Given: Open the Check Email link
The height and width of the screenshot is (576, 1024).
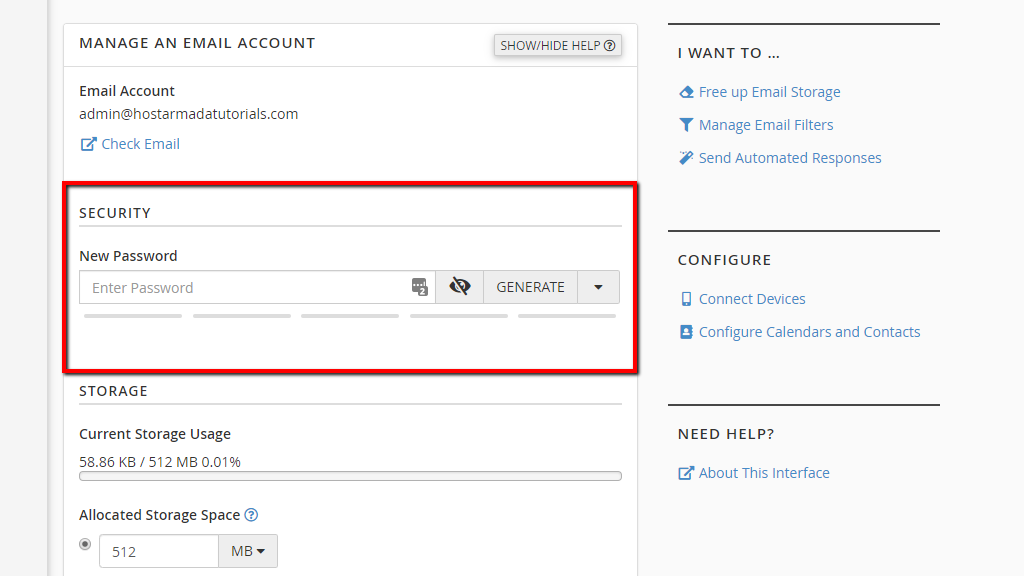Looking at the screenshot, I should point(140,143).
